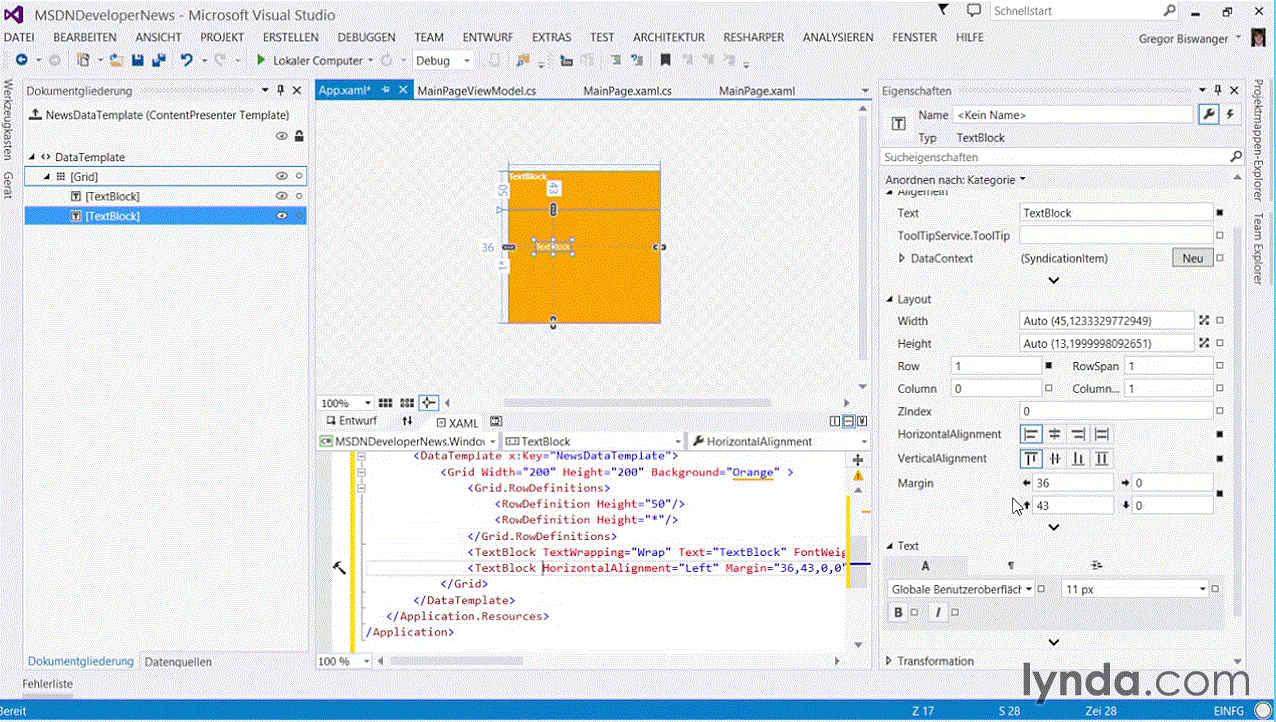
Task: Set HorizontalAlignment to Left
Action: [x=1030, y=434]
